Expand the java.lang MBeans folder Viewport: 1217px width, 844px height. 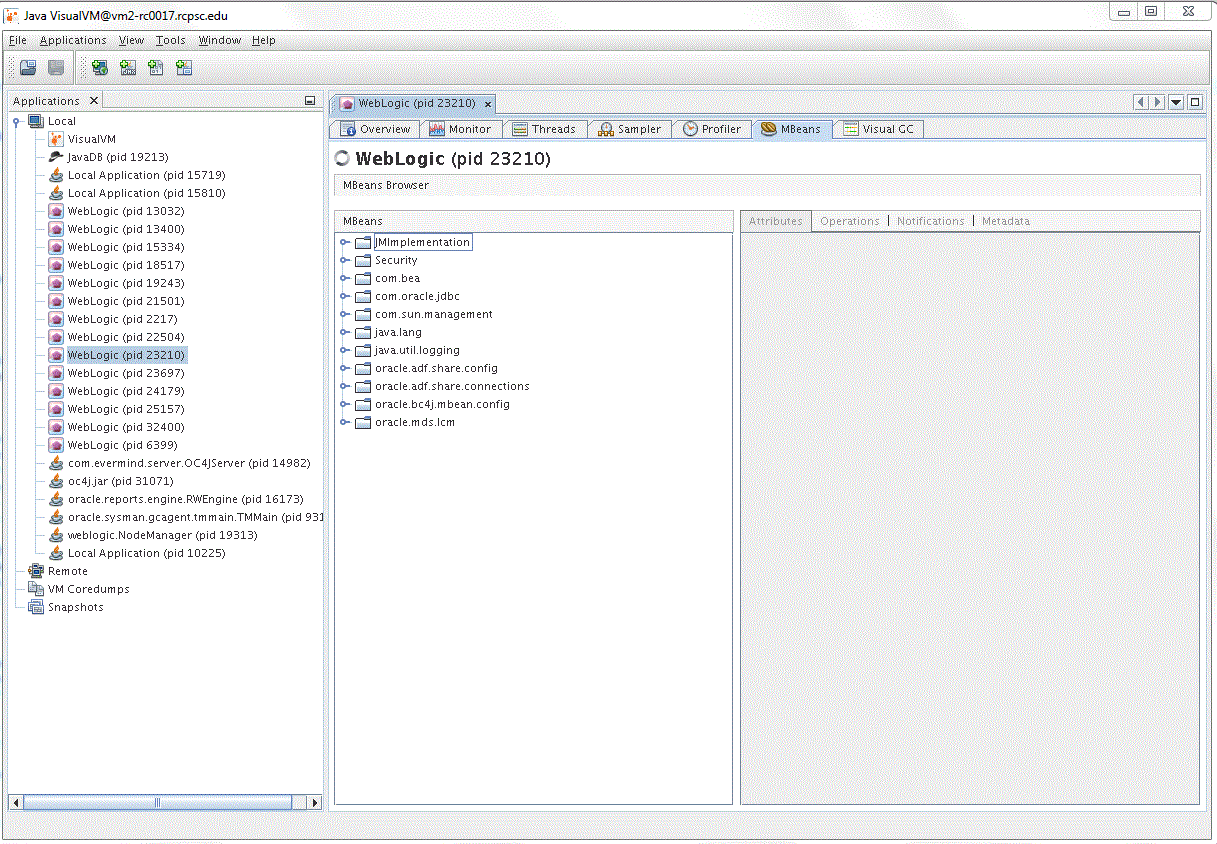coord(346,332)
